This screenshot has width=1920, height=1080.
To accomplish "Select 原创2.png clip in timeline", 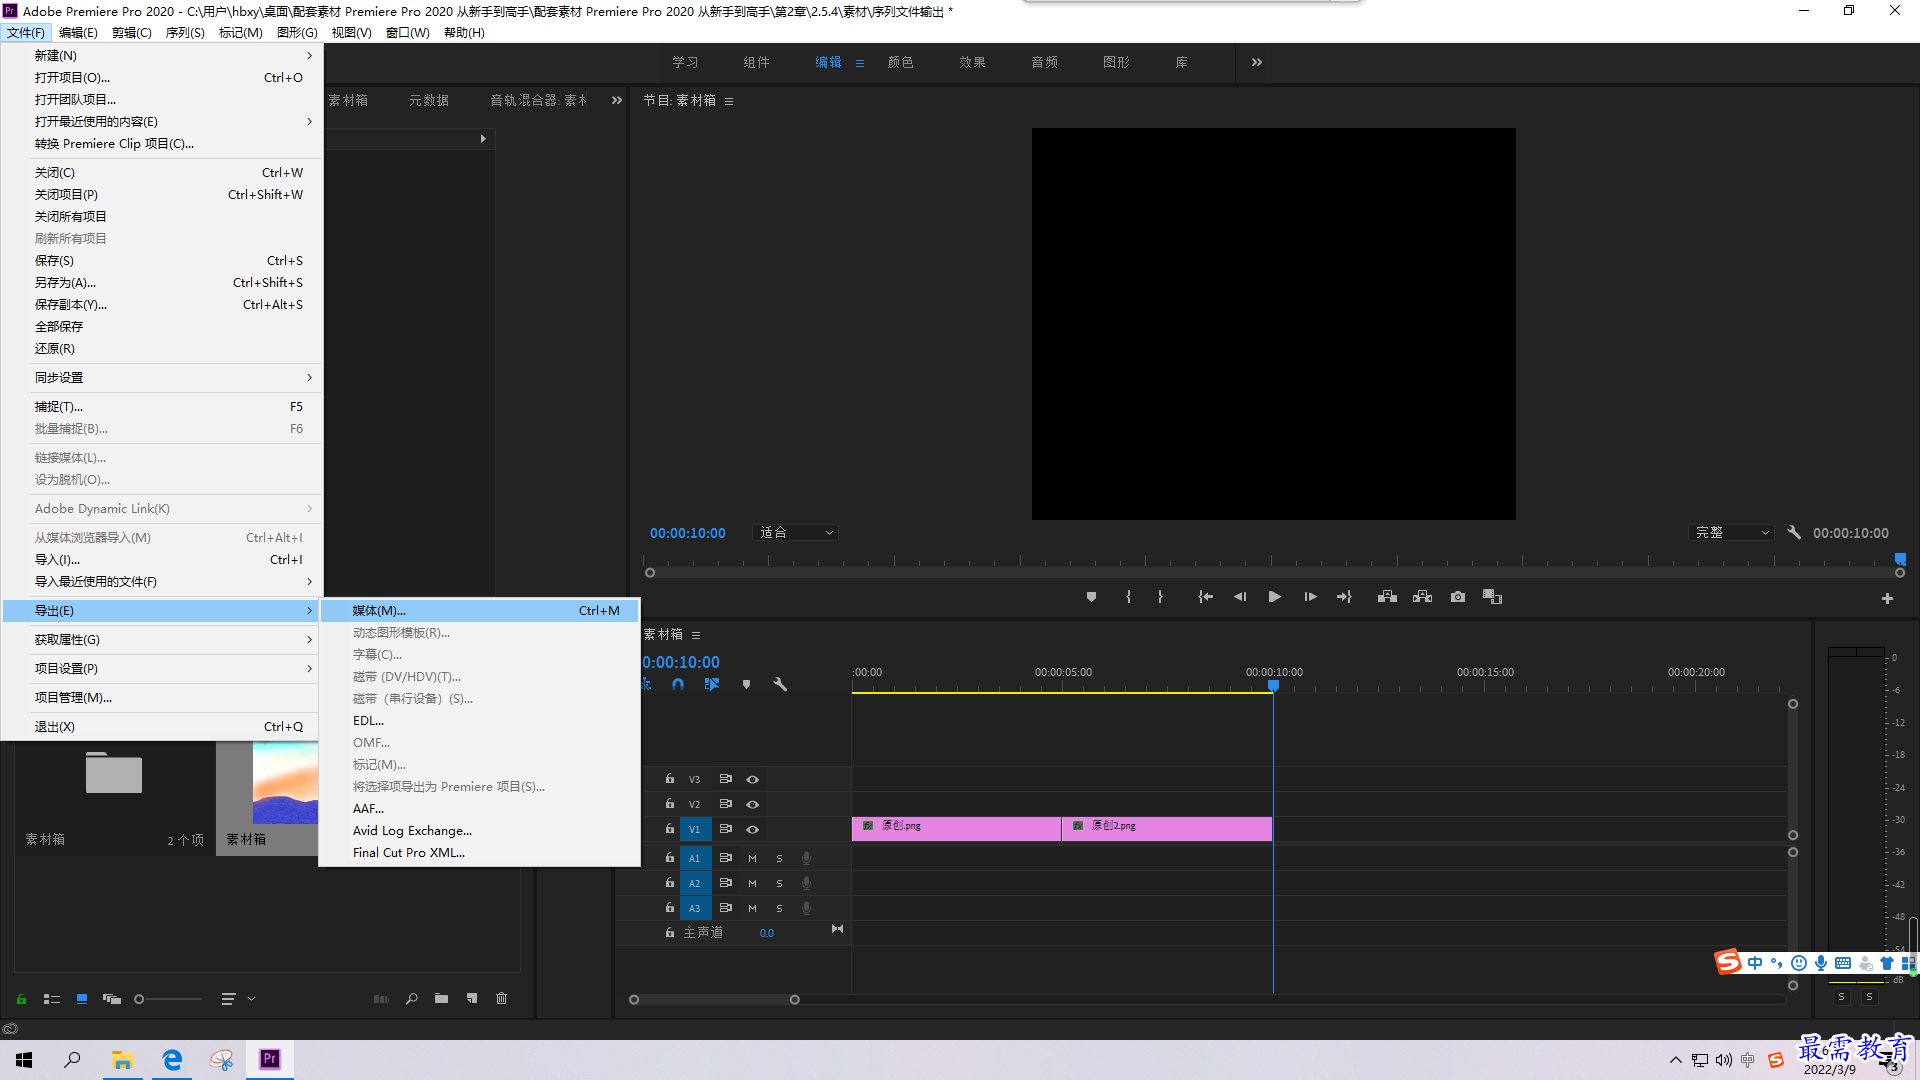I will tap(1167, 828).
